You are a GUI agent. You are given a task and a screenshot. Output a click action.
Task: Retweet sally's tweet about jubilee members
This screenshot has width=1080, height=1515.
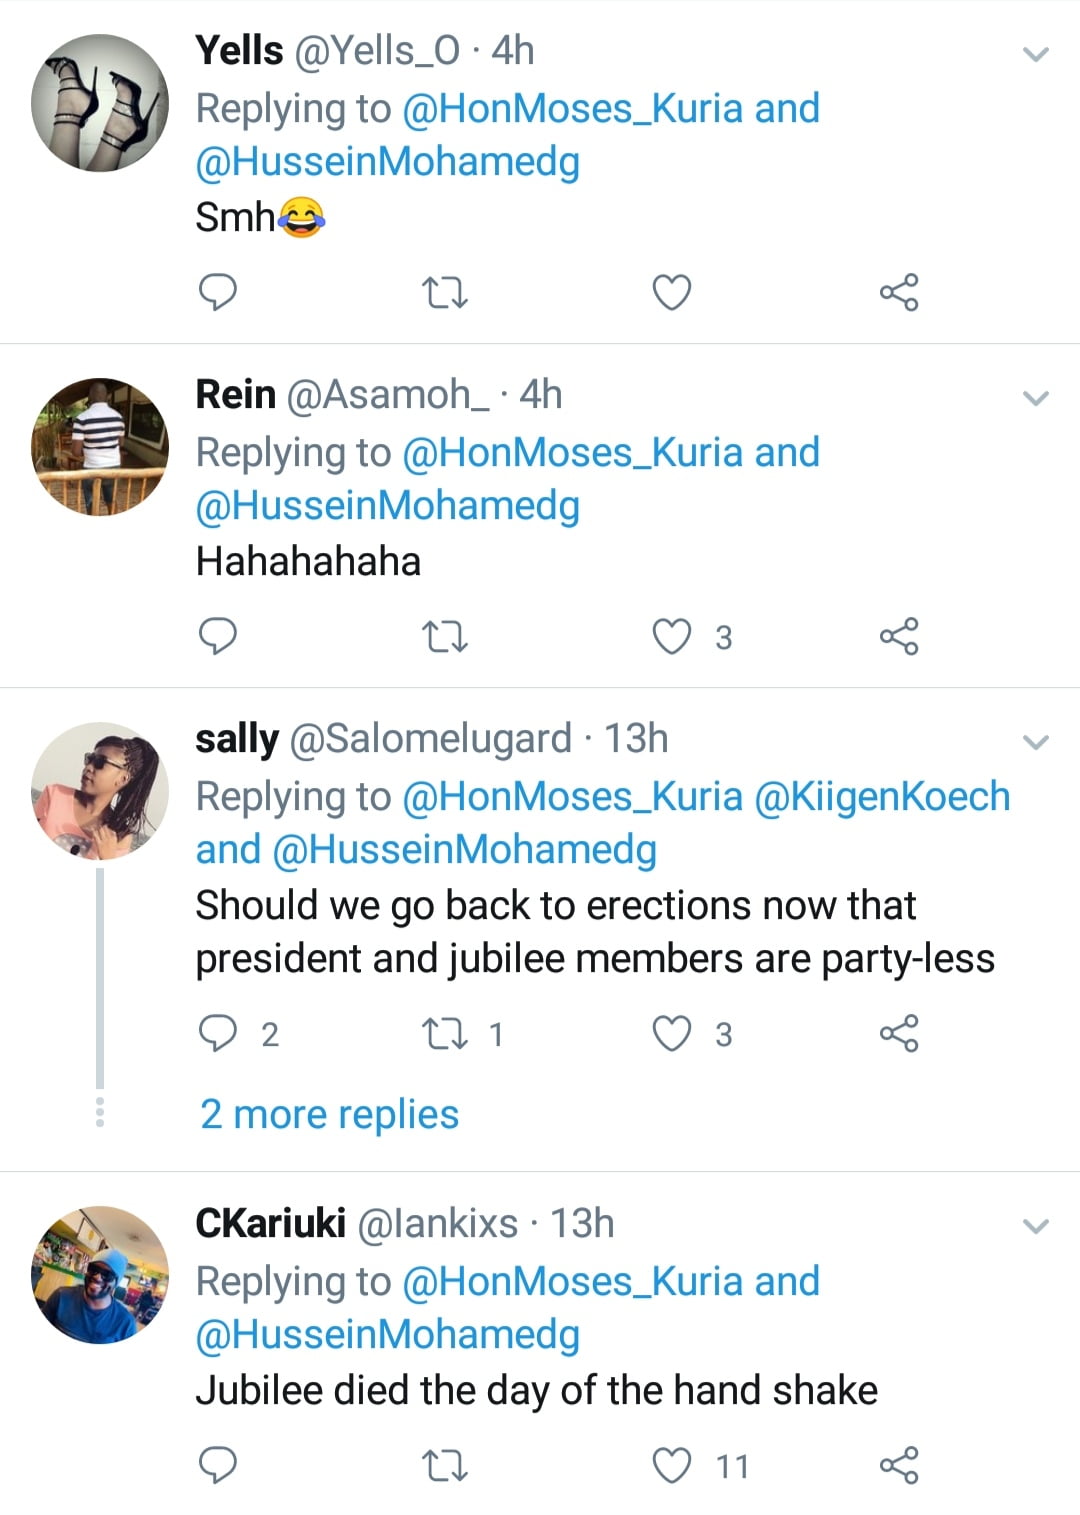445,1034
